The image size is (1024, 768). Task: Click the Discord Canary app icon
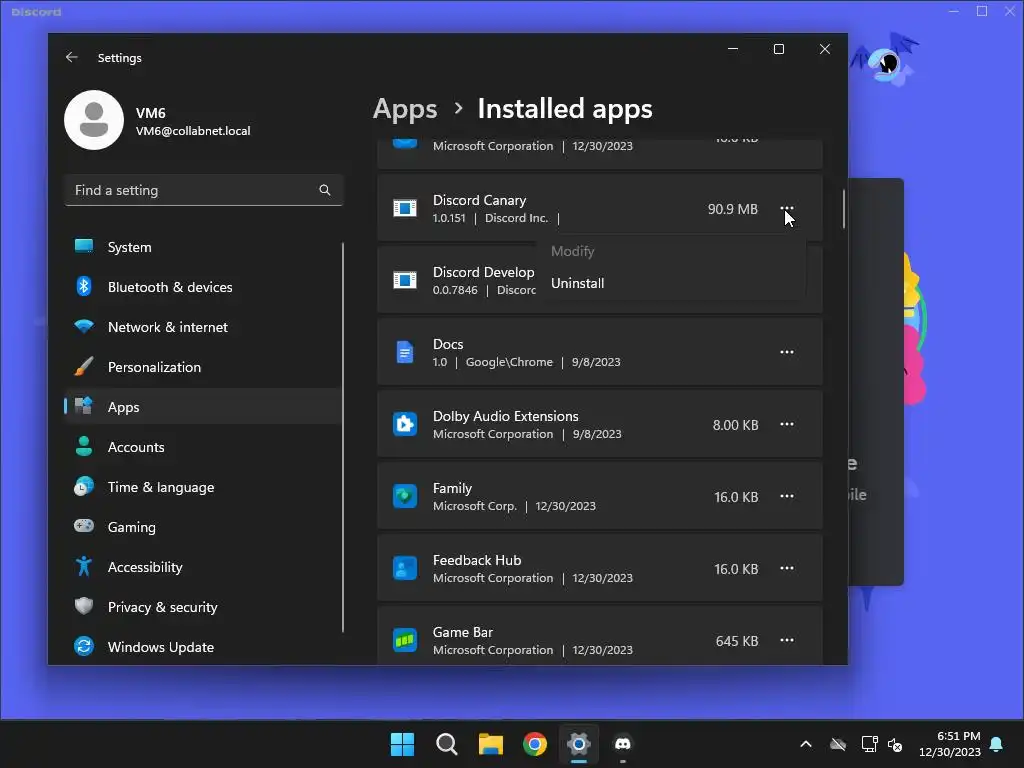click(405, 208)
